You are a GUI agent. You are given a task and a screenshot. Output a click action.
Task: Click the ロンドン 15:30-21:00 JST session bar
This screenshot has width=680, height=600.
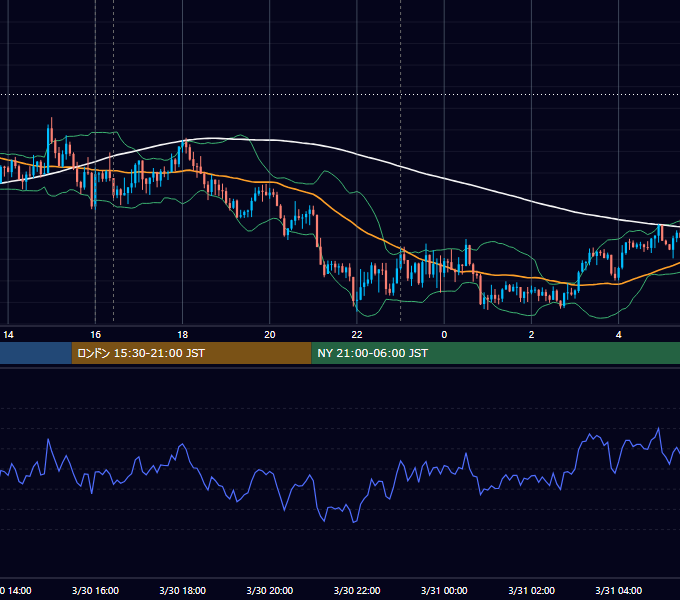(x=191, y=353)
